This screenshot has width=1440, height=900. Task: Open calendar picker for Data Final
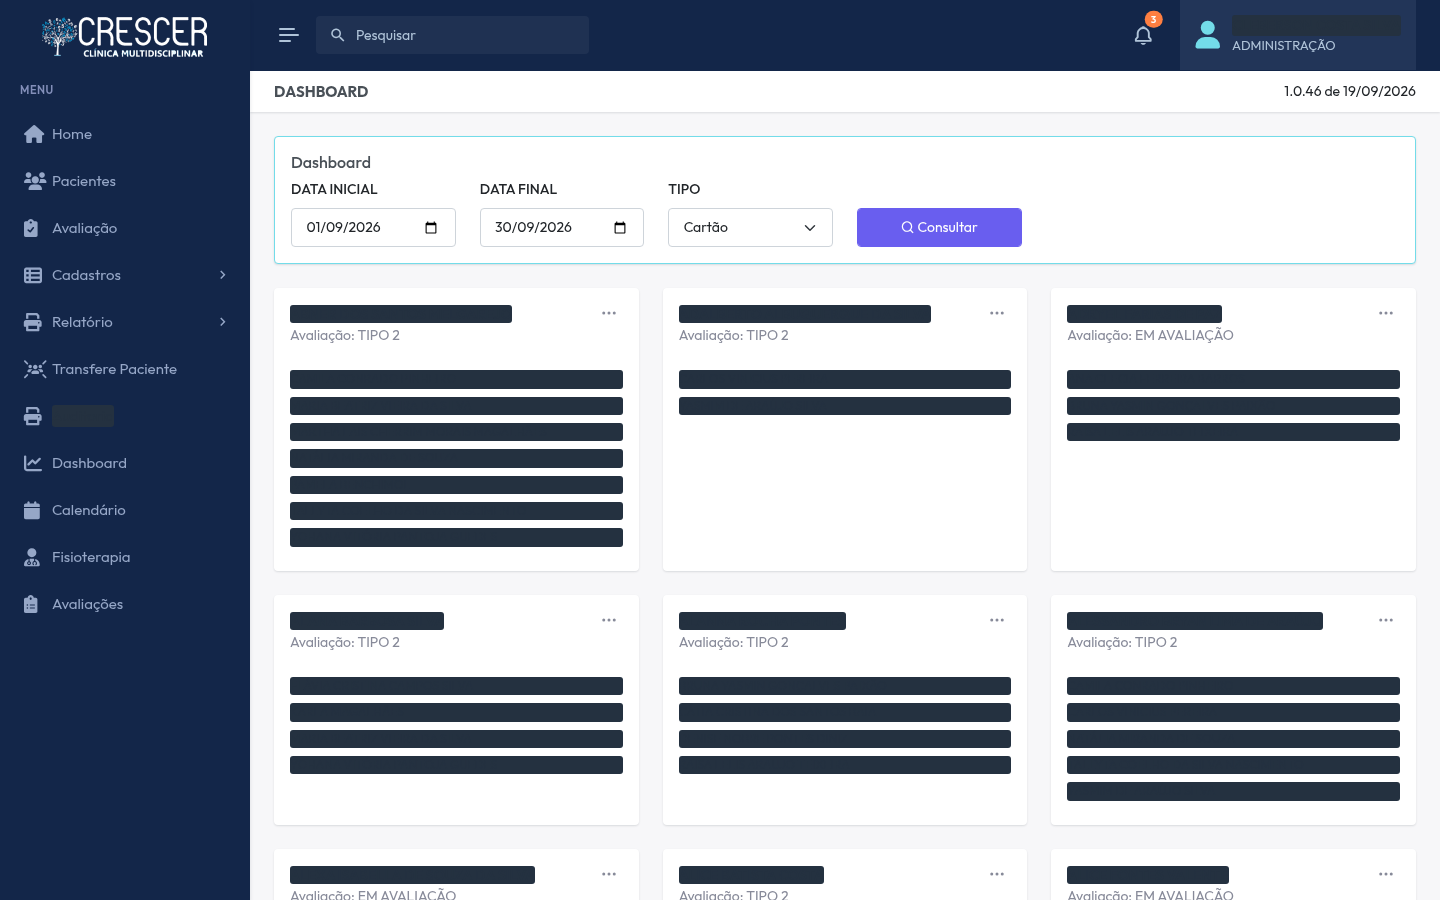[x=620, y=228]
